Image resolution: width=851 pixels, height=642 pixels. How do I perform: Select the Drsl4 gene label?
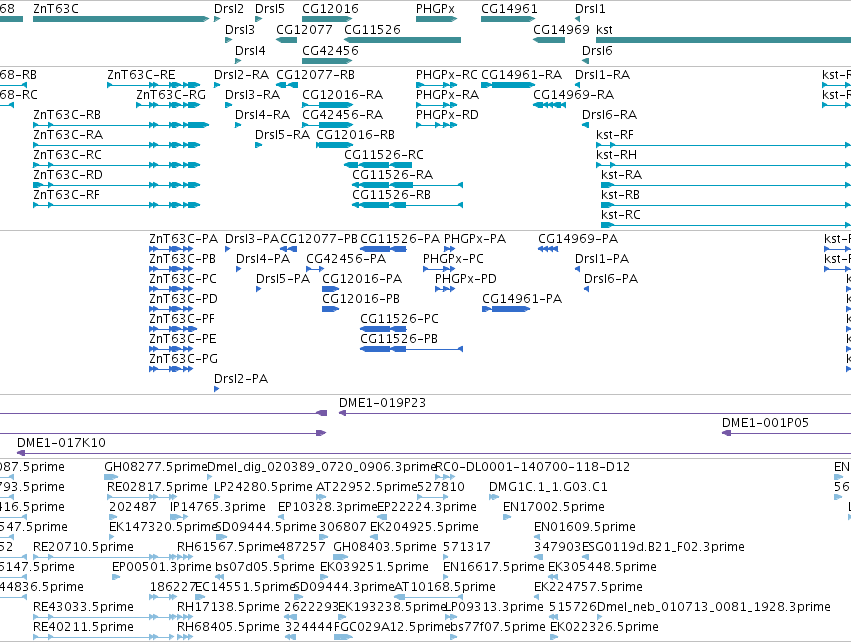pyautogui.click(x=250, y=50)
